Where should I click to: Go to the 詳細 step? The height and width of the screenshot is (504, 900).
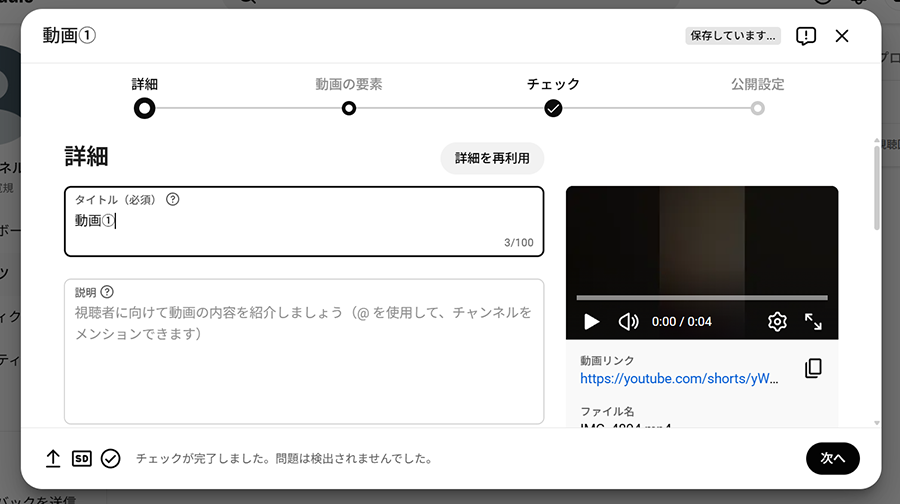point(145,108)
